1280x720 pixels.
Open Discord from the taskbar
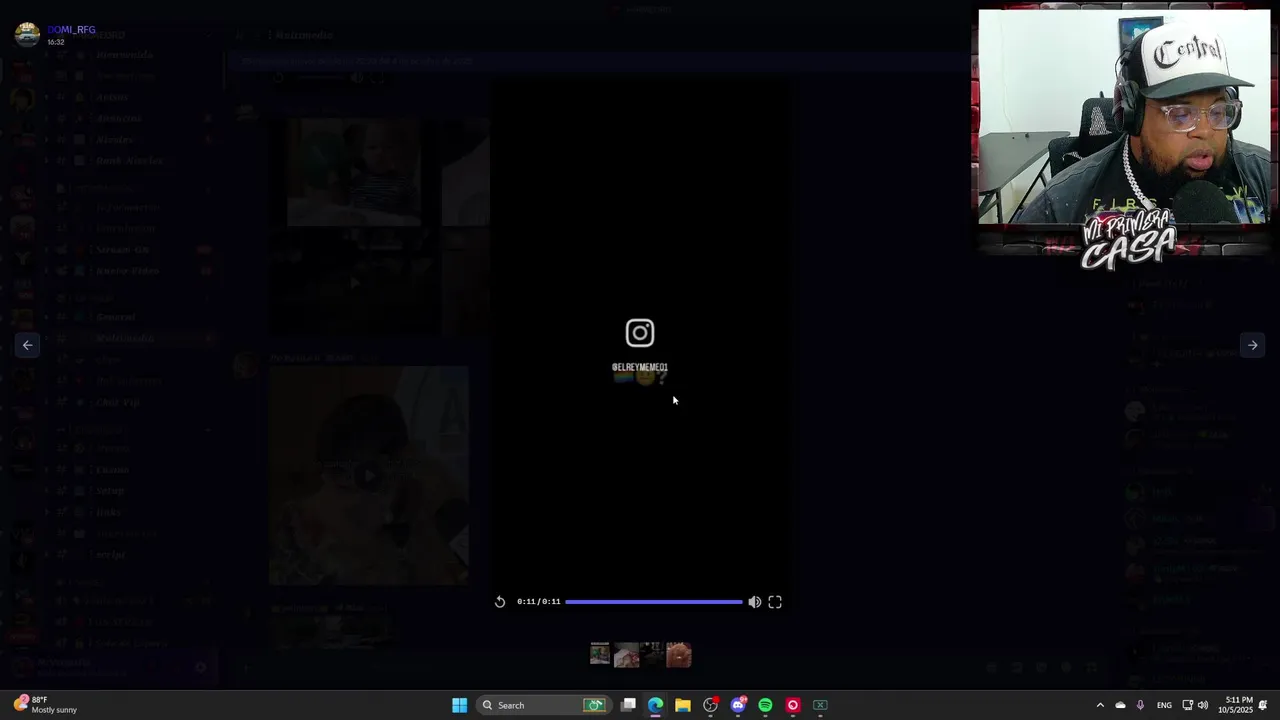tap(738, 705)
